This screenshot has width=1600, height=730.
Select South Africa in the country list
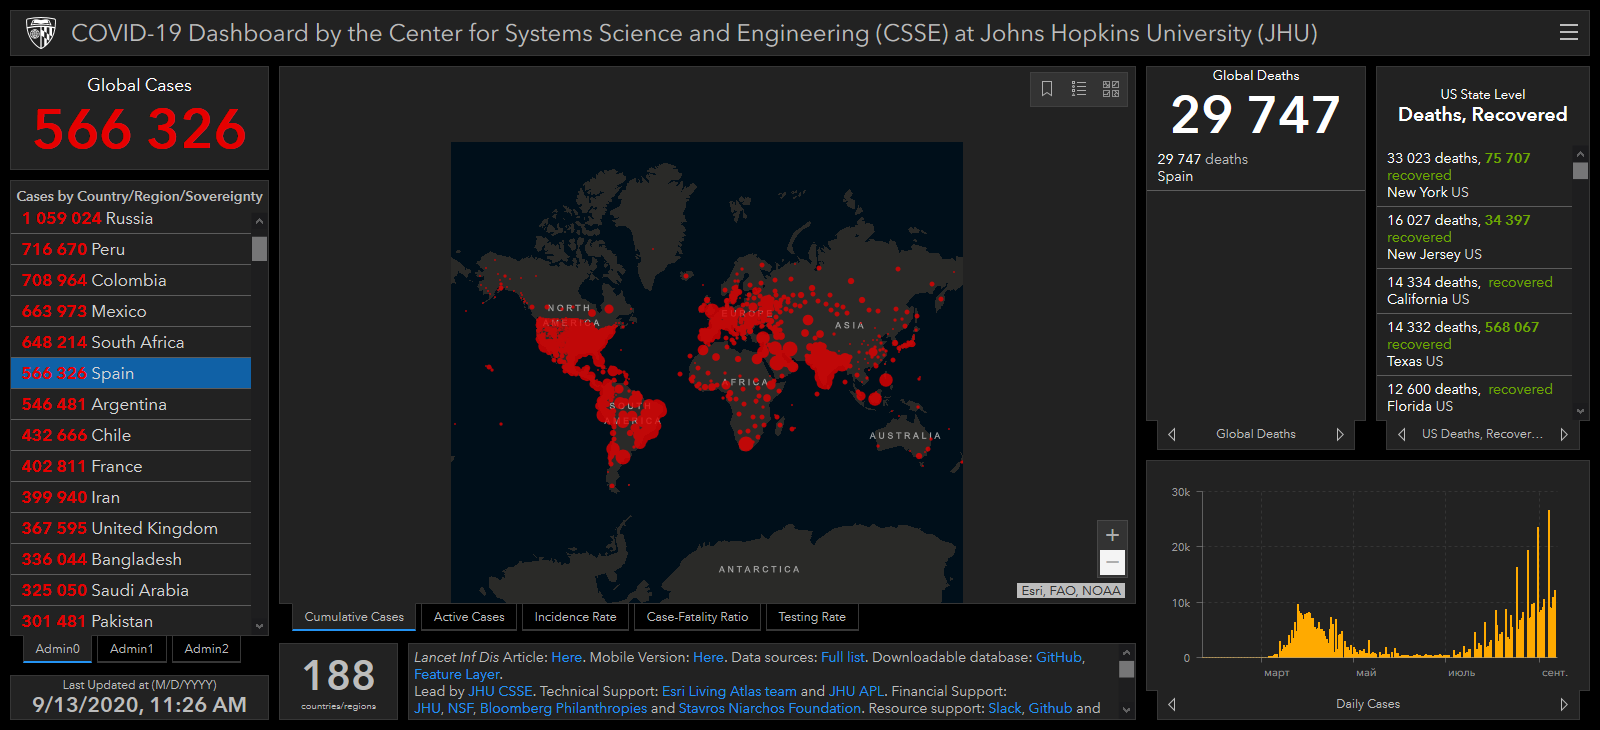point(131,342)
